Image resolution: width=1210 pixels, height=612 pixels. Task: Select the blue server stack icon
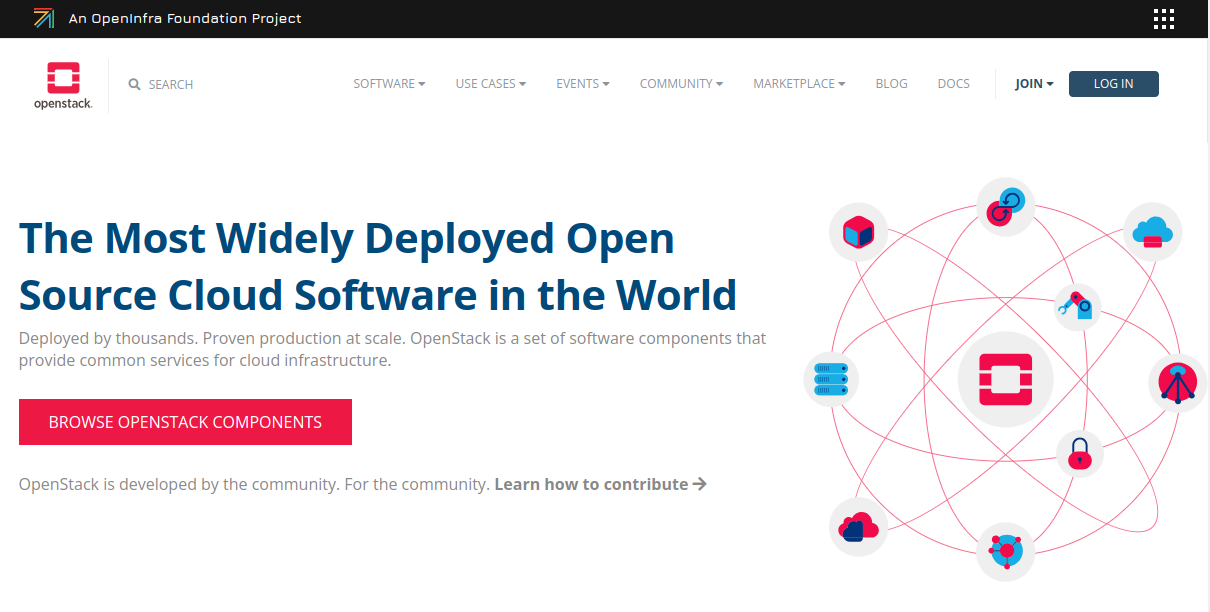831,380
